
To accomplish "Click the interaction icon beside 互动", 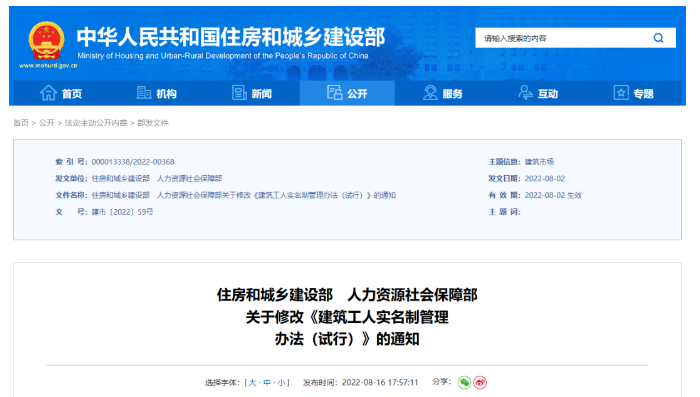I will 525,92.
